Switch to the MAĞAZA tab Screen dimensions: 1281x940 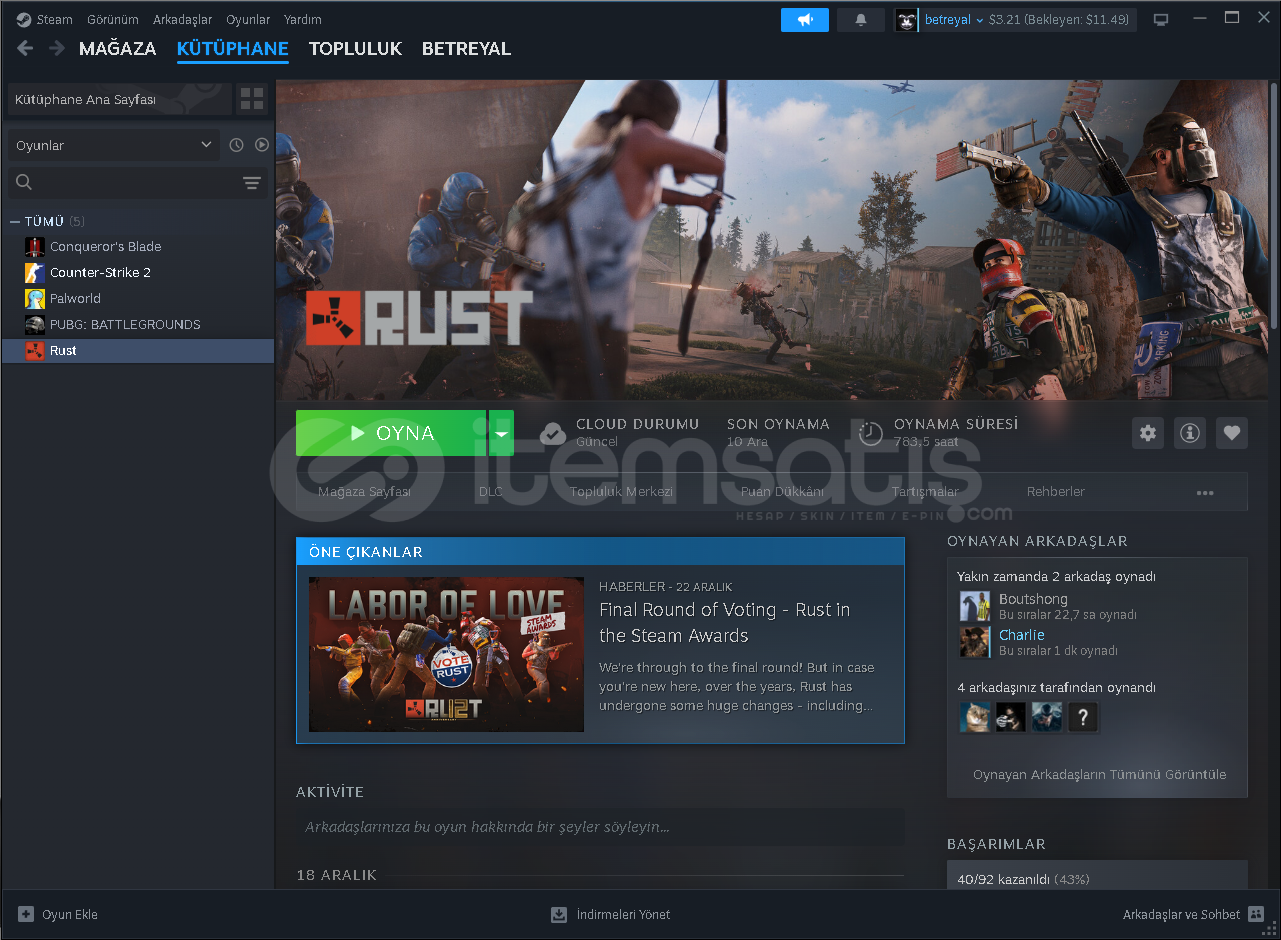118,49
